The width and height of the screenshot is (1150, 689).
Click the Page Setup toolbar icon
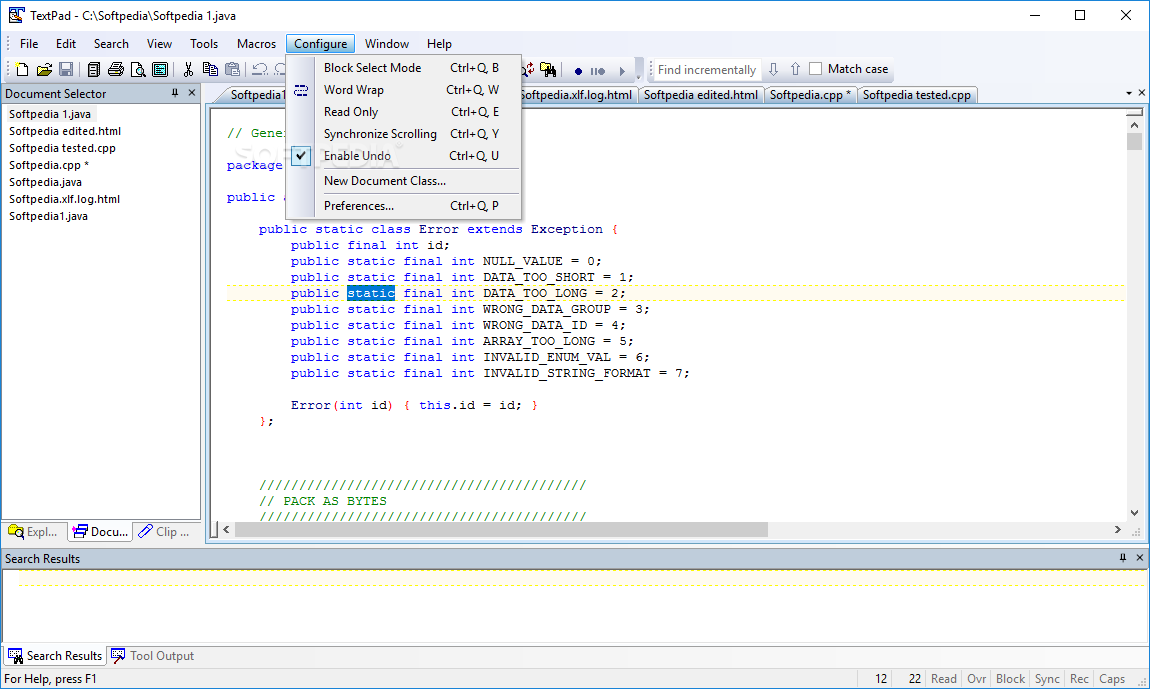tap(160, 70)
